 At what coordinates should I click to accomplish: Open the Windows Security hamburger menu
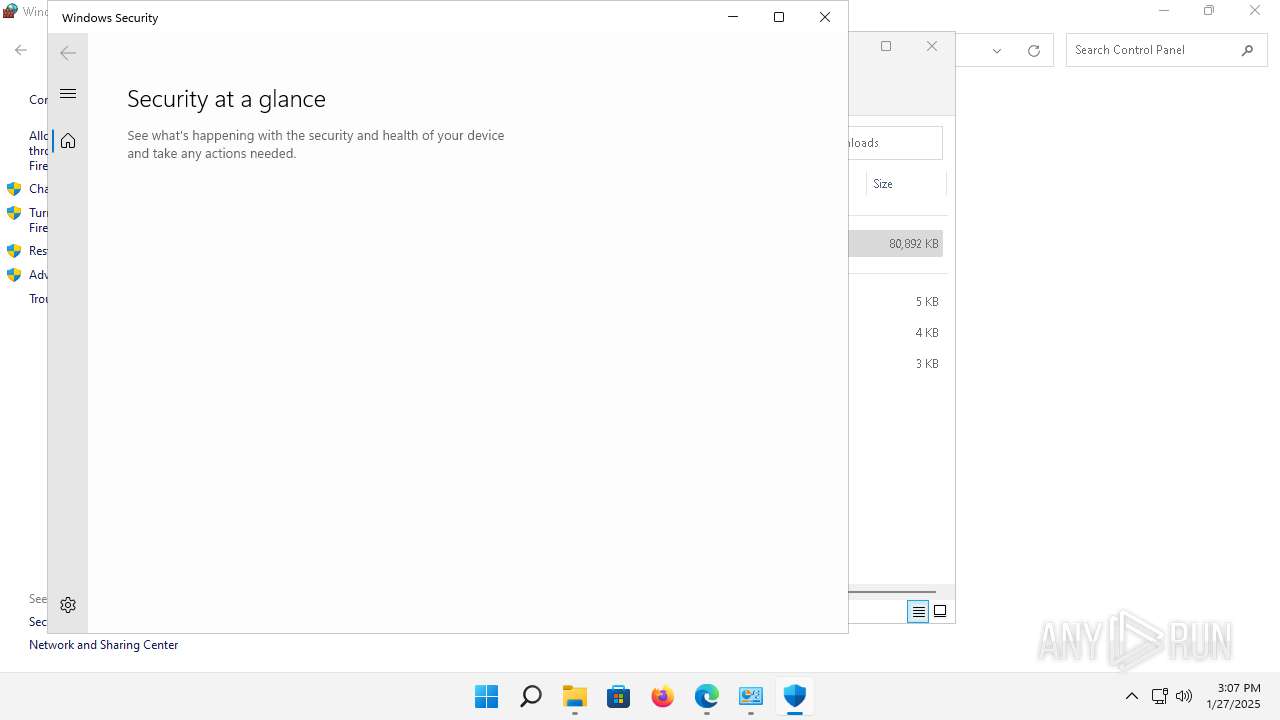[68, 94]
